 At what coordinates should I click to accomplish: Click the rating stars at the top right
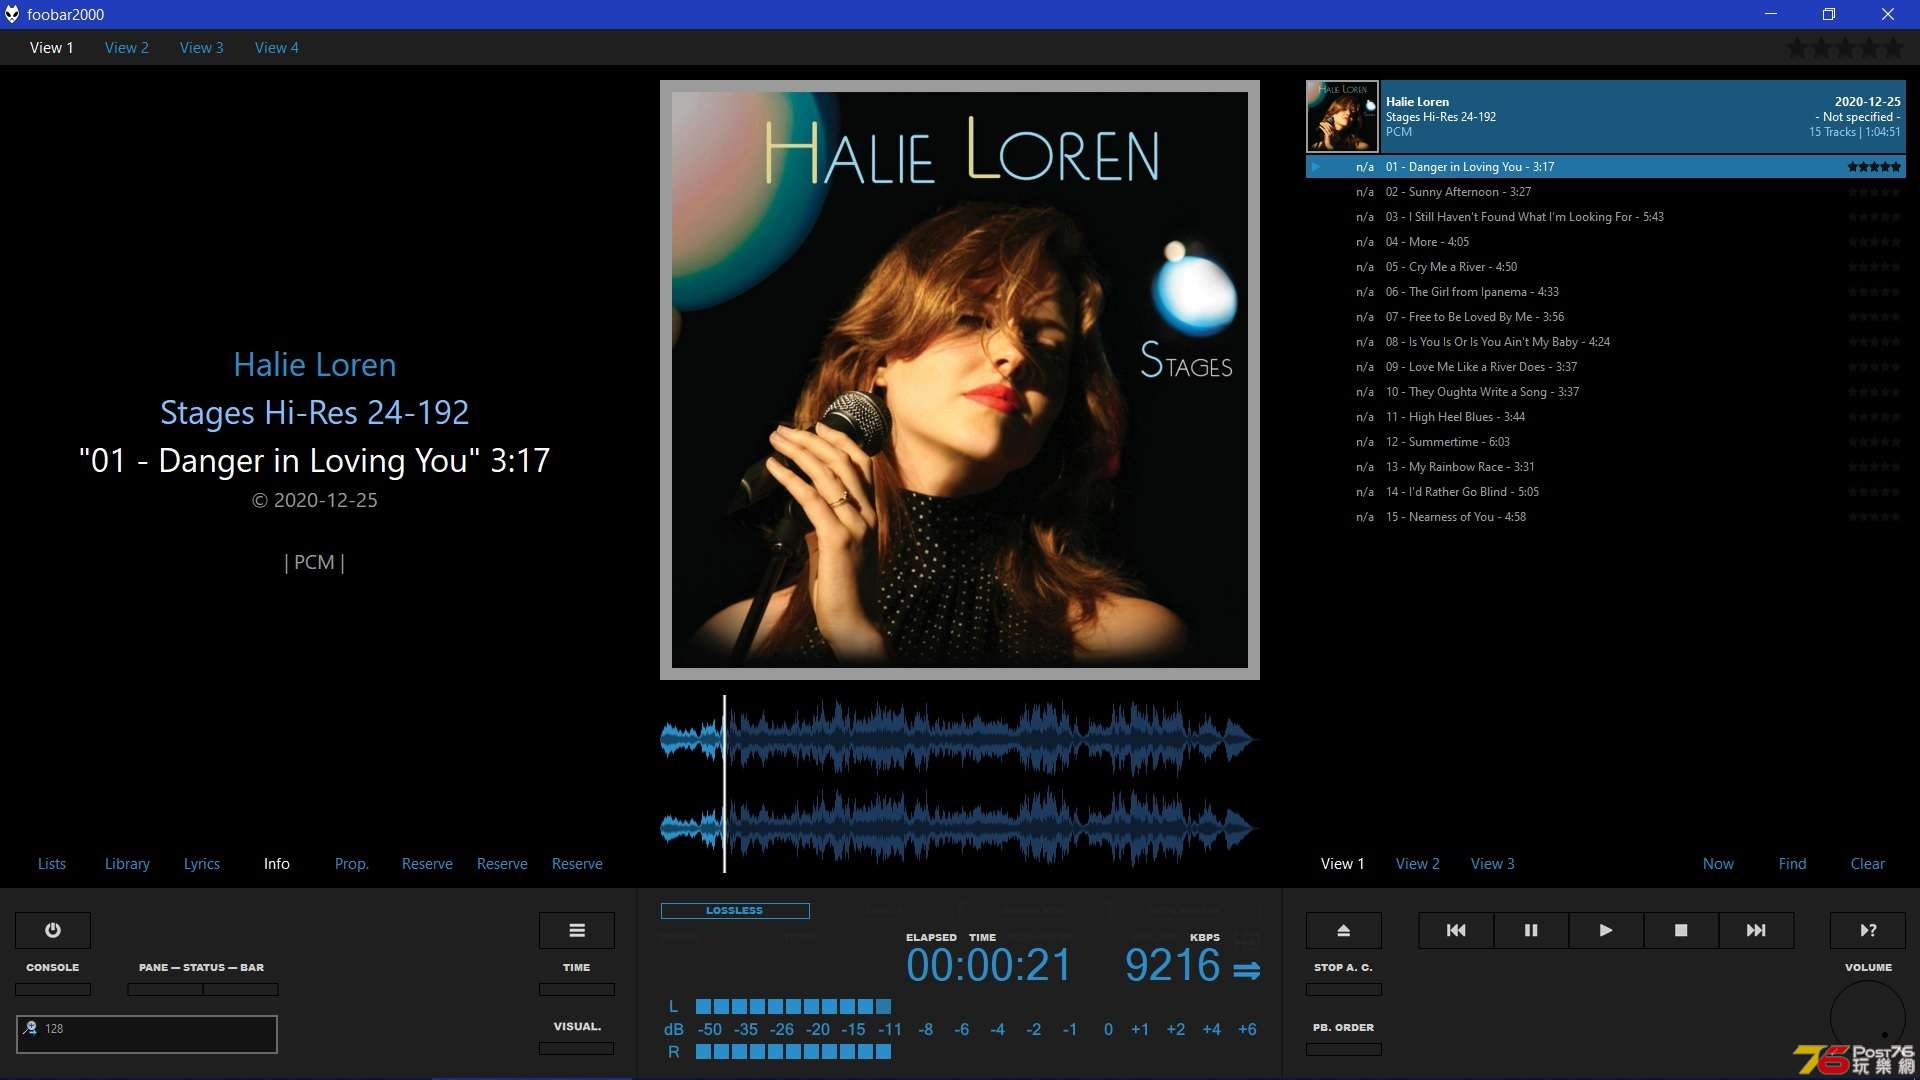pyautogui.click(x=1845, y=47)
